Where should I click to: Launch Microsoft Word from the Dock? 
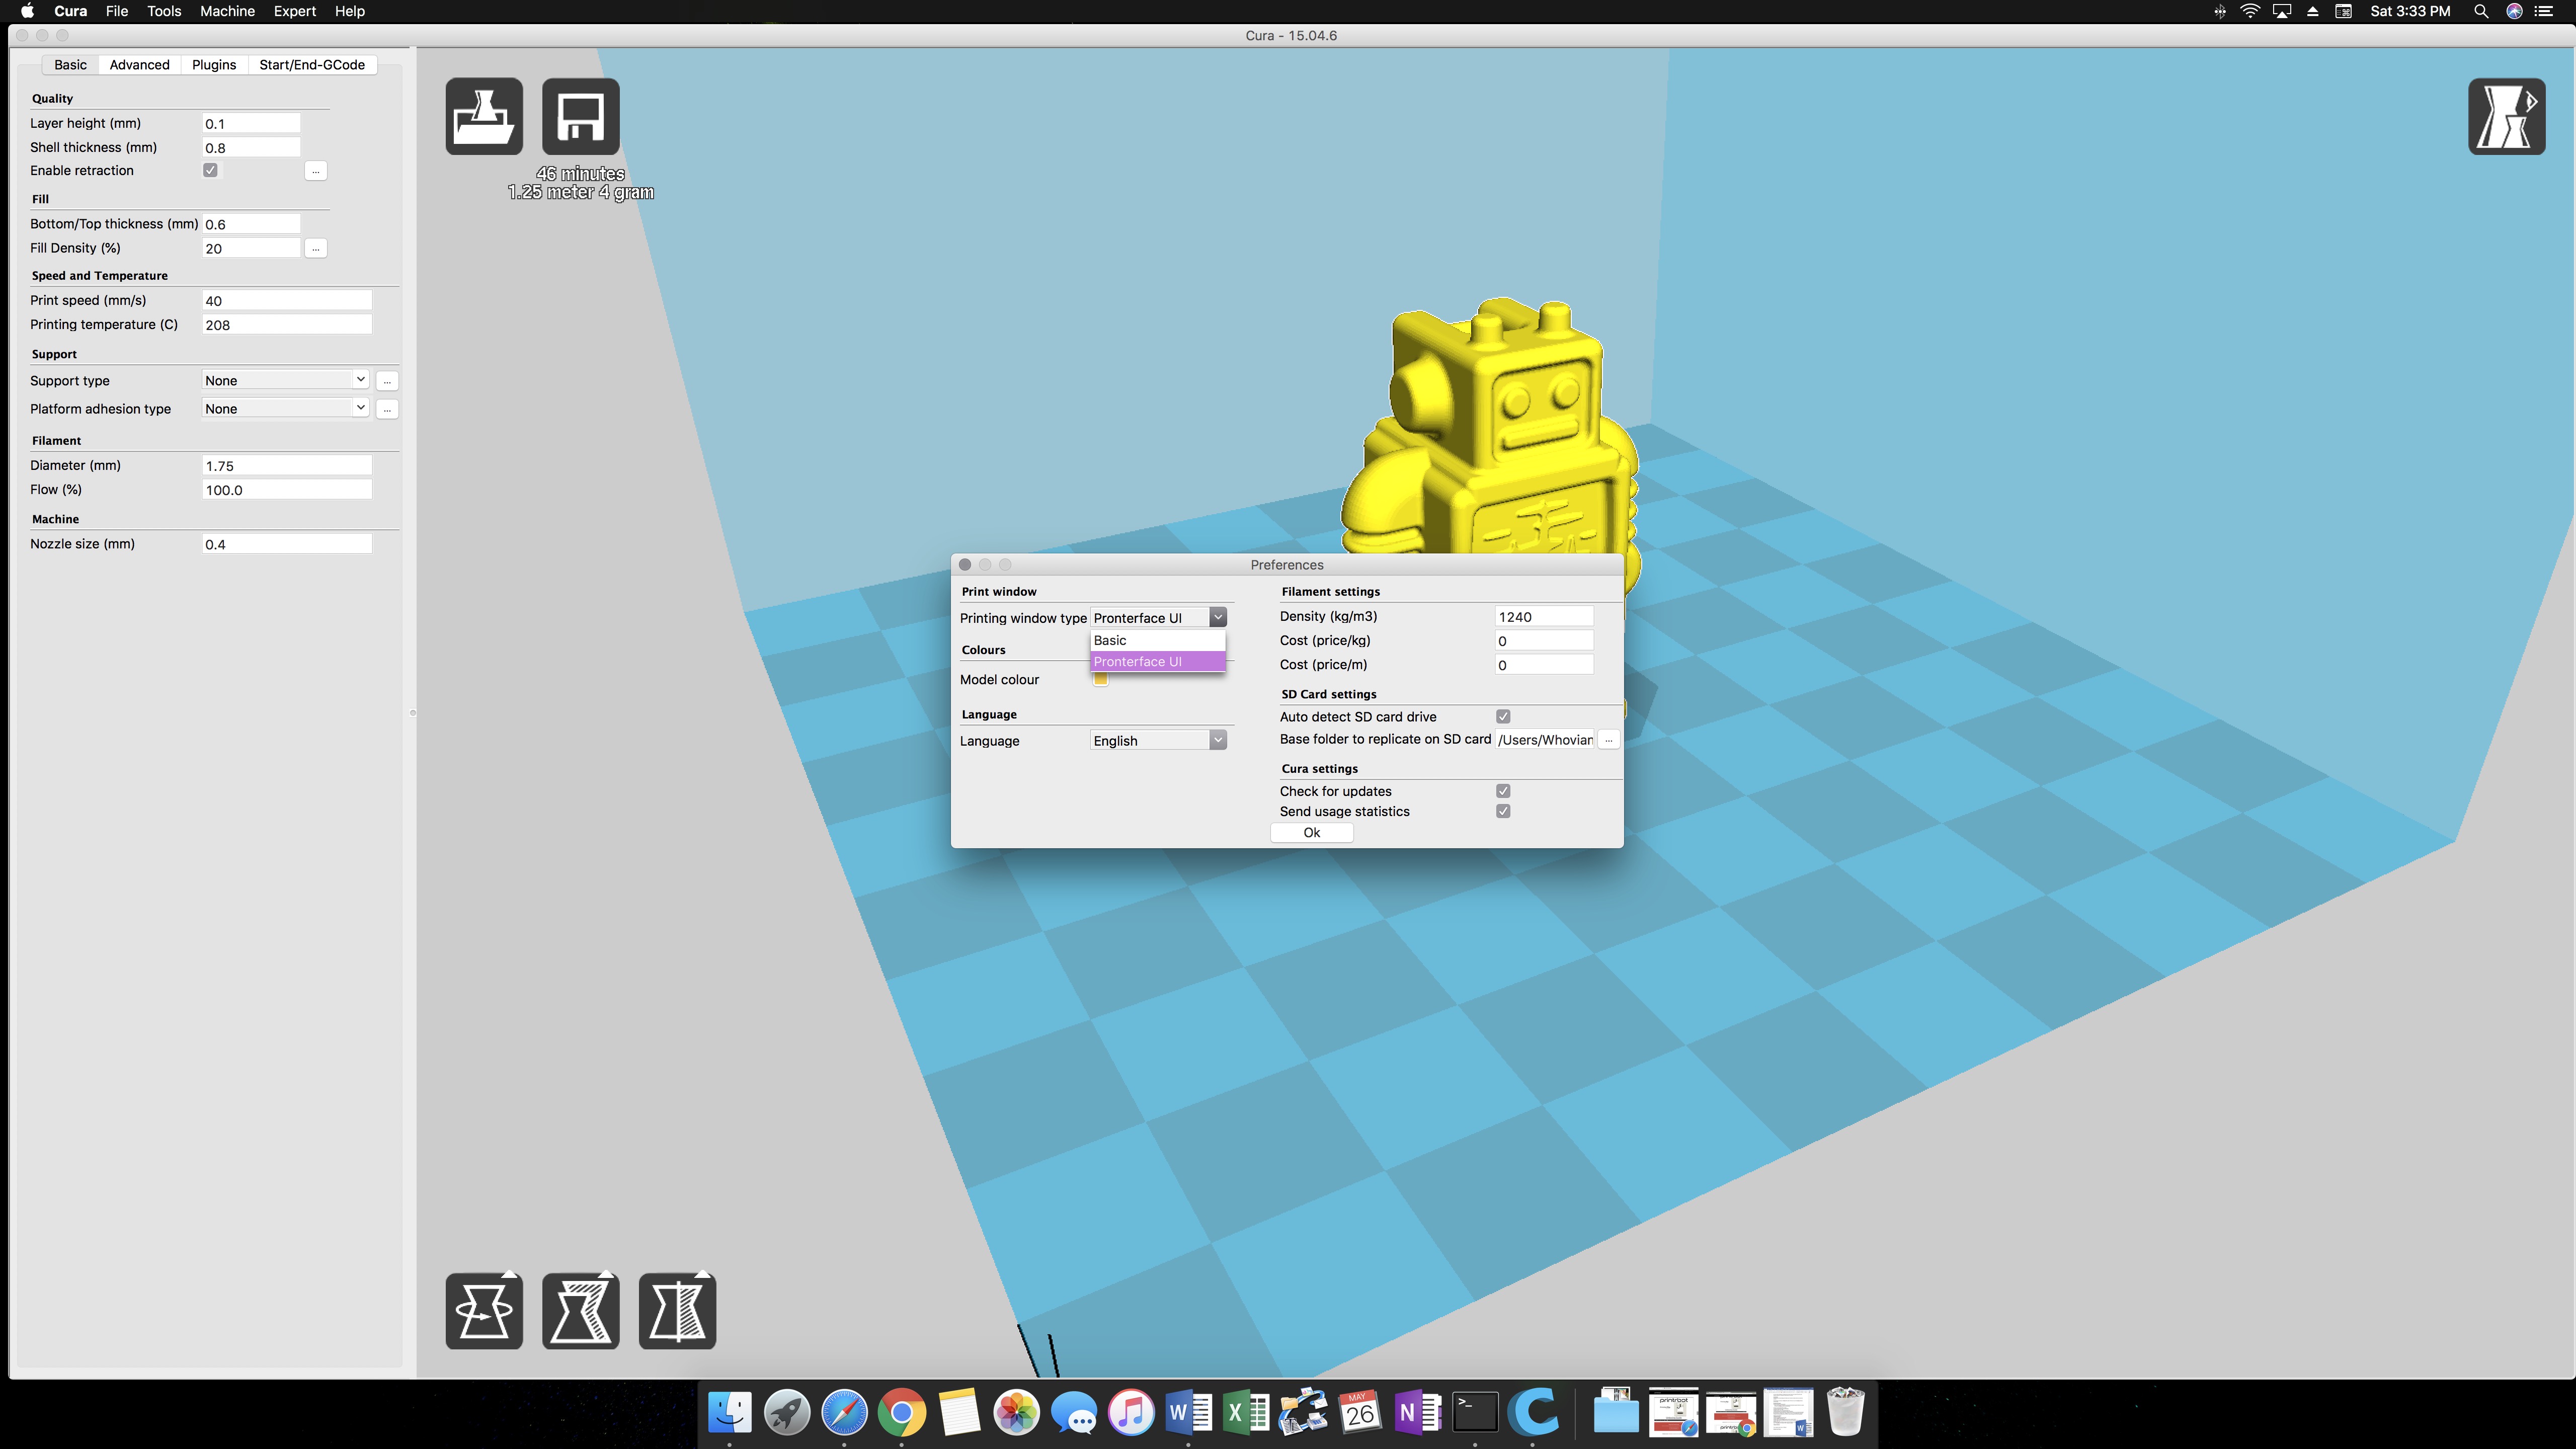pyautogui.click(x=1188, y=1412)
